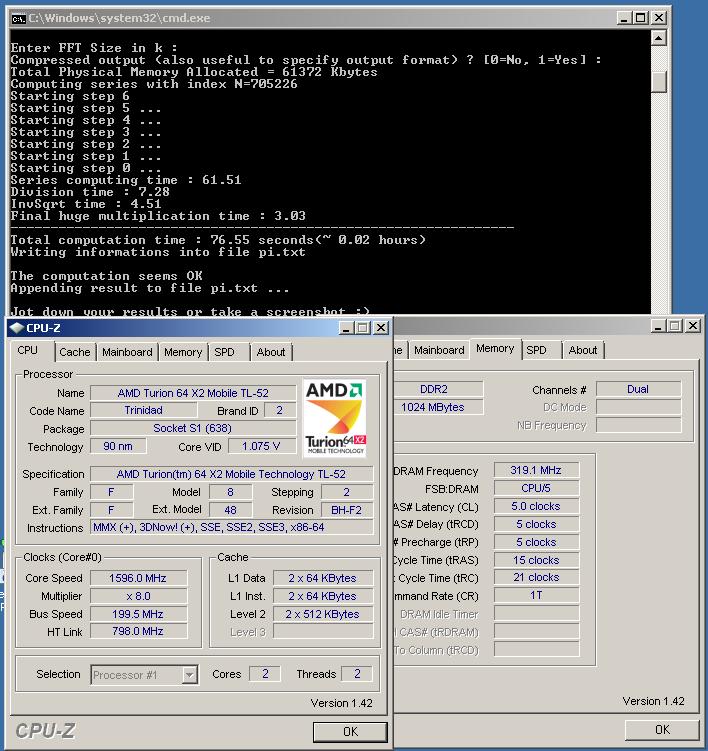Click the CAS# Latency value 5.0 clocks
The width and height of the screenshot is (708, 751).
tap(536, 506)
